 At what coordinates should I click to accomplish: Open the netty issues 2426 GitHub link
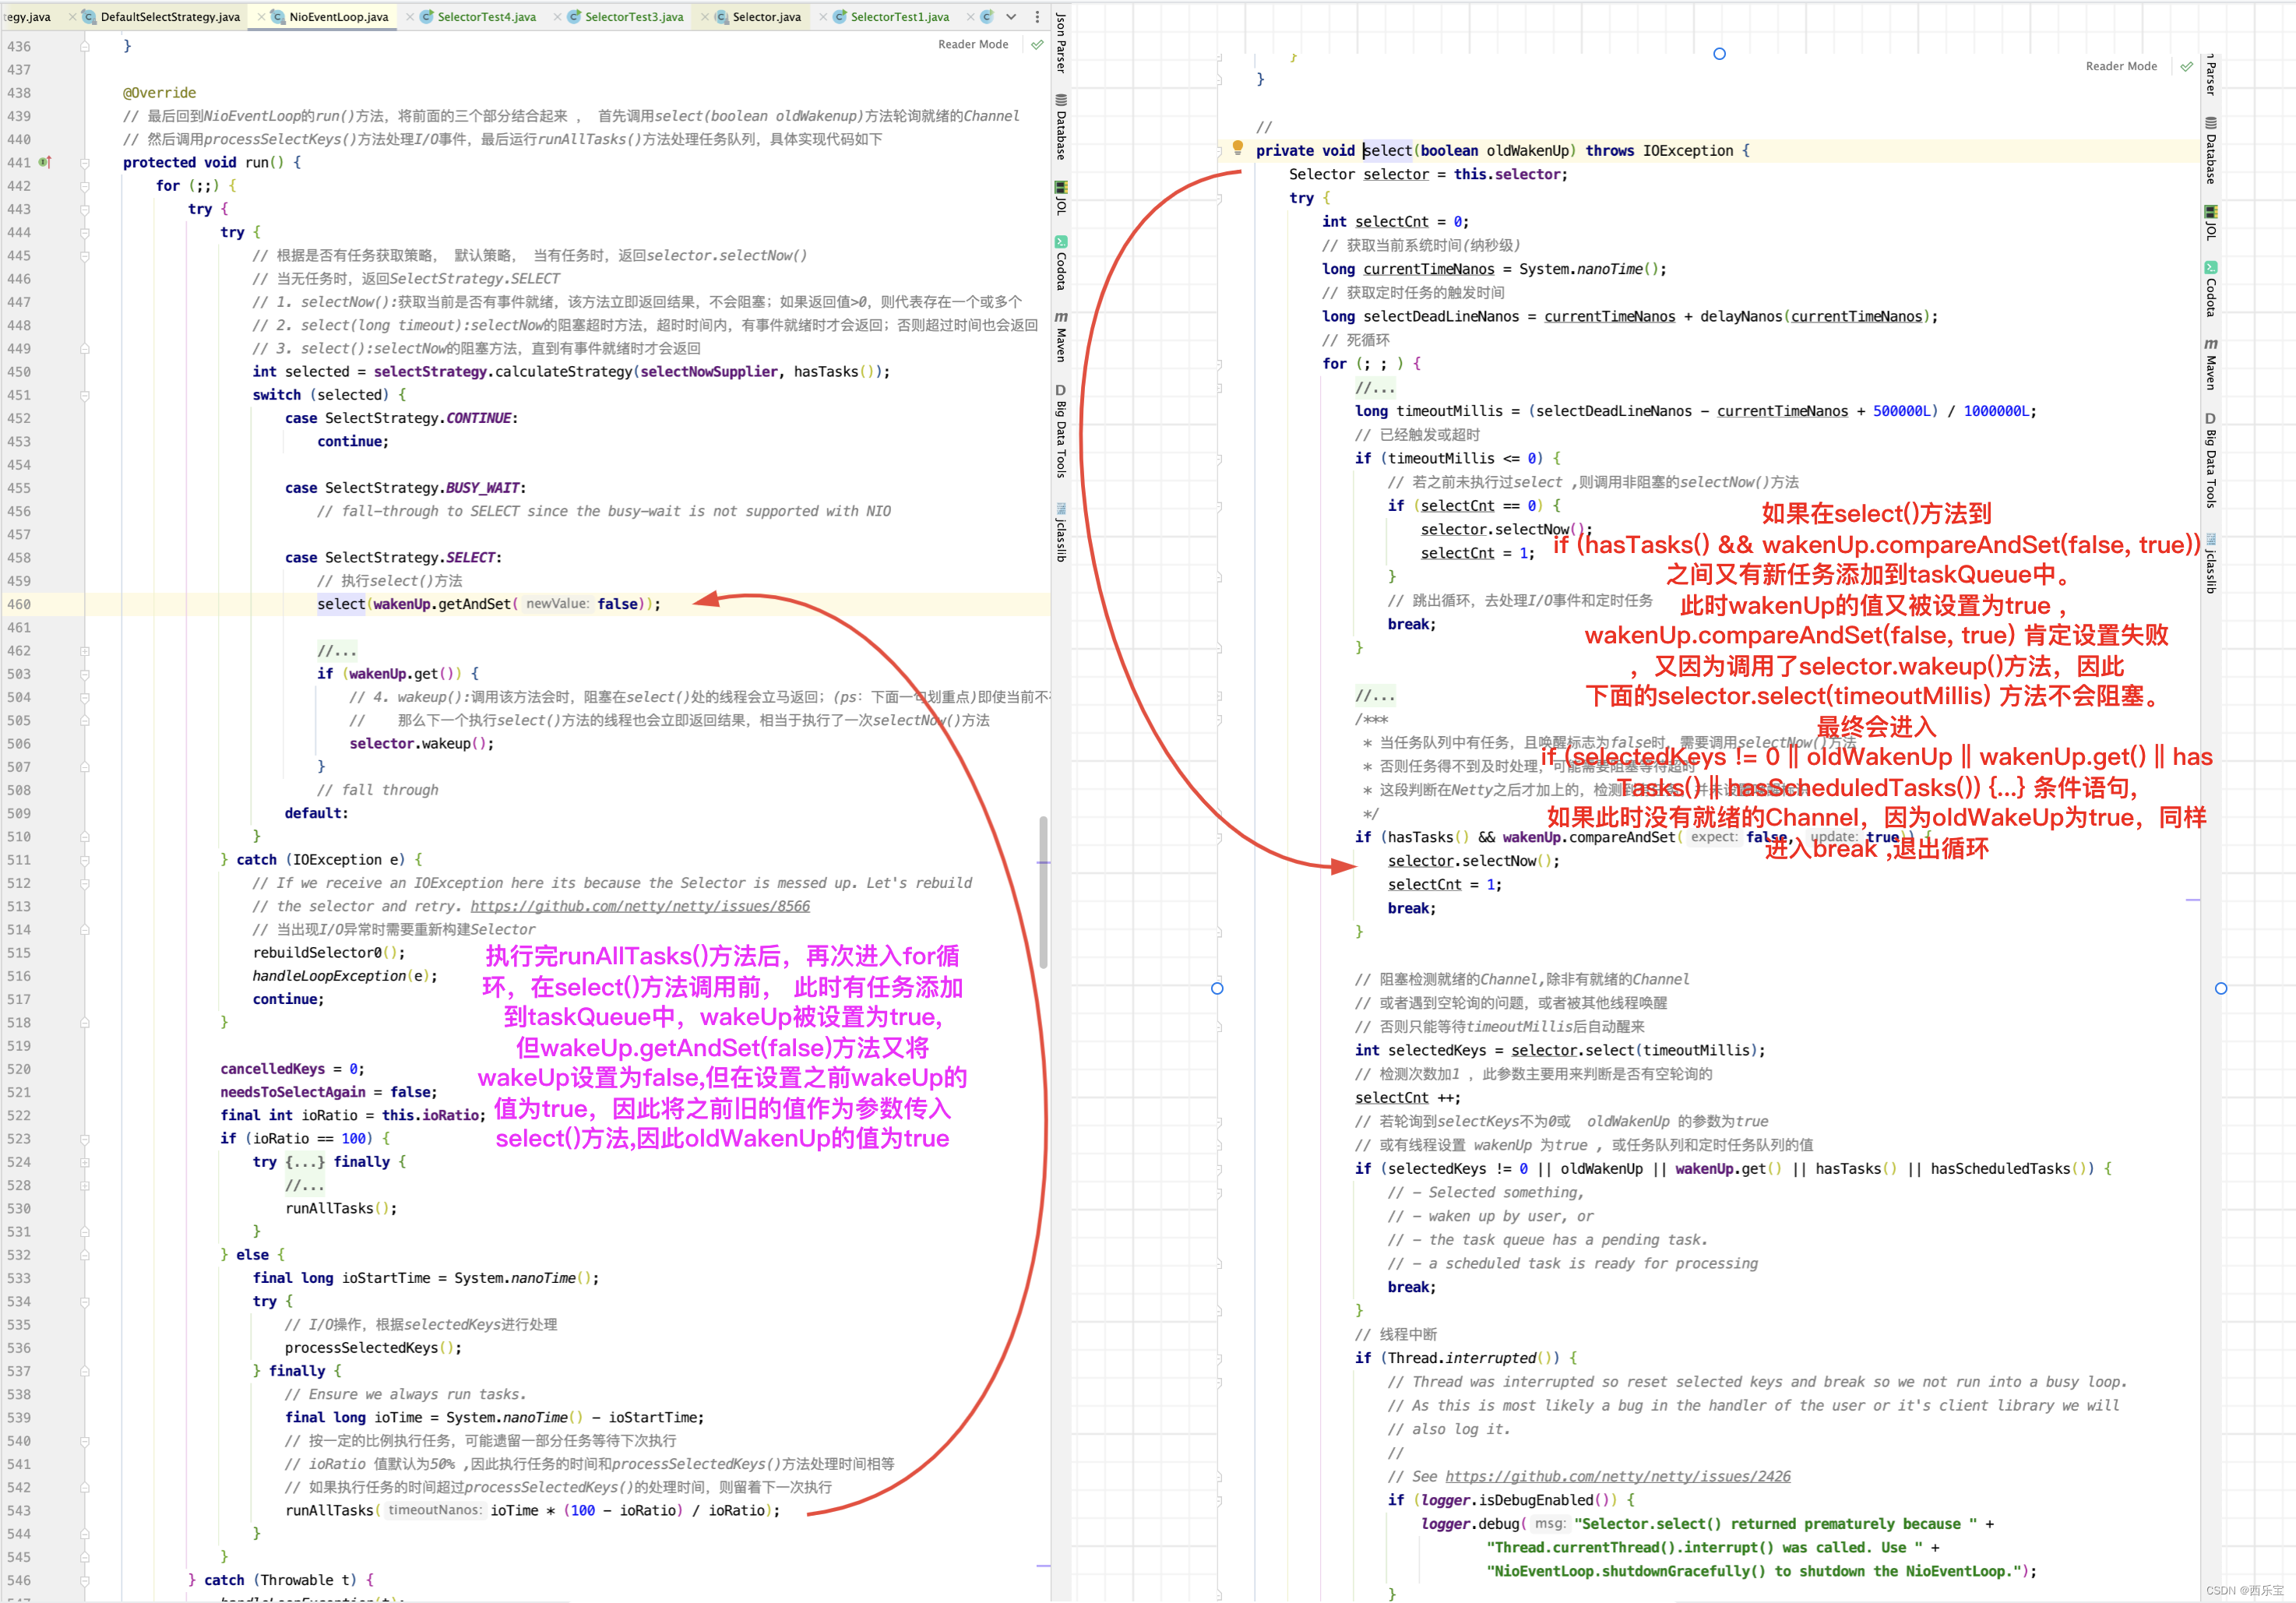point(1617,1476)
